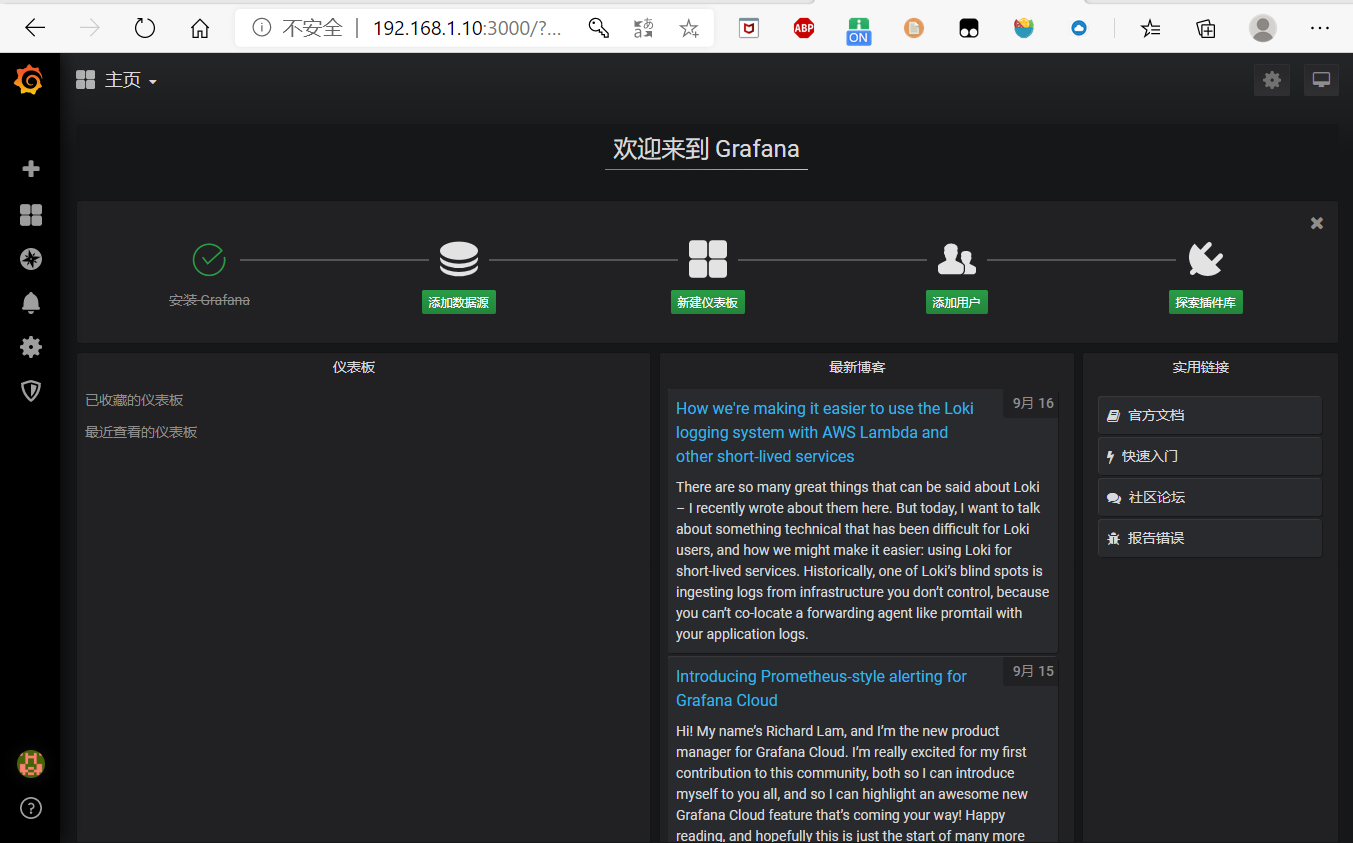The height and width of the screenshot is (843, 1353).
Task: Open the browser profile avatar
Action: click(x=1263, y=28)
